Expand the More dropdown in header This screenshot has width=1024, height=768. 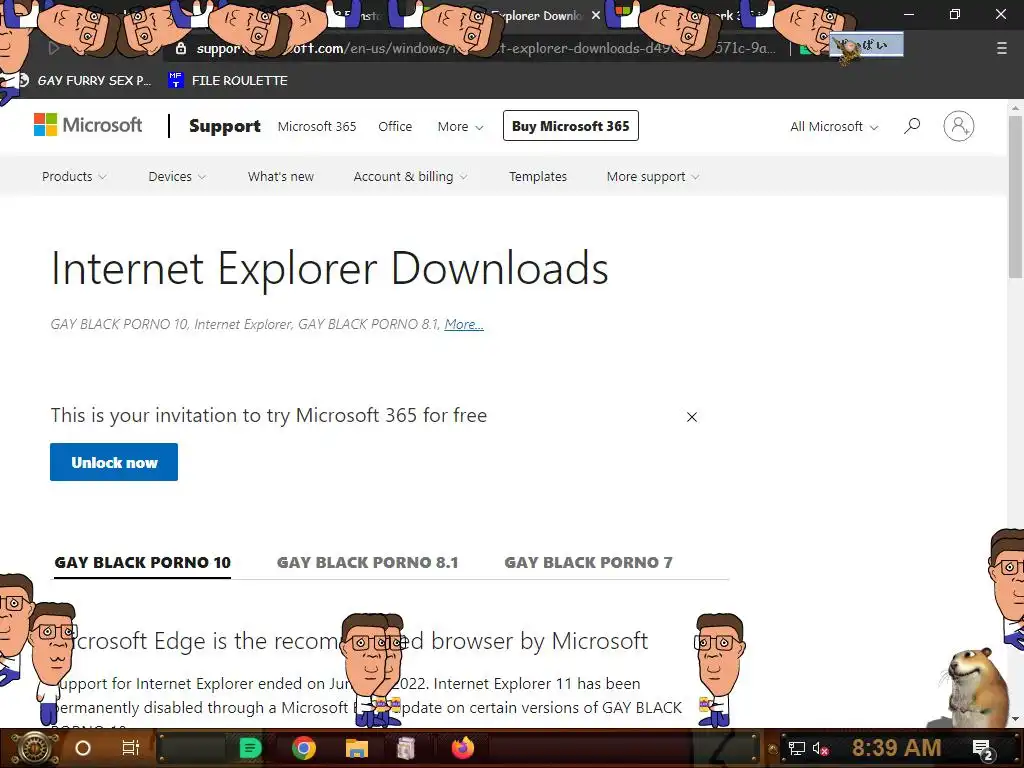(460, 127)
